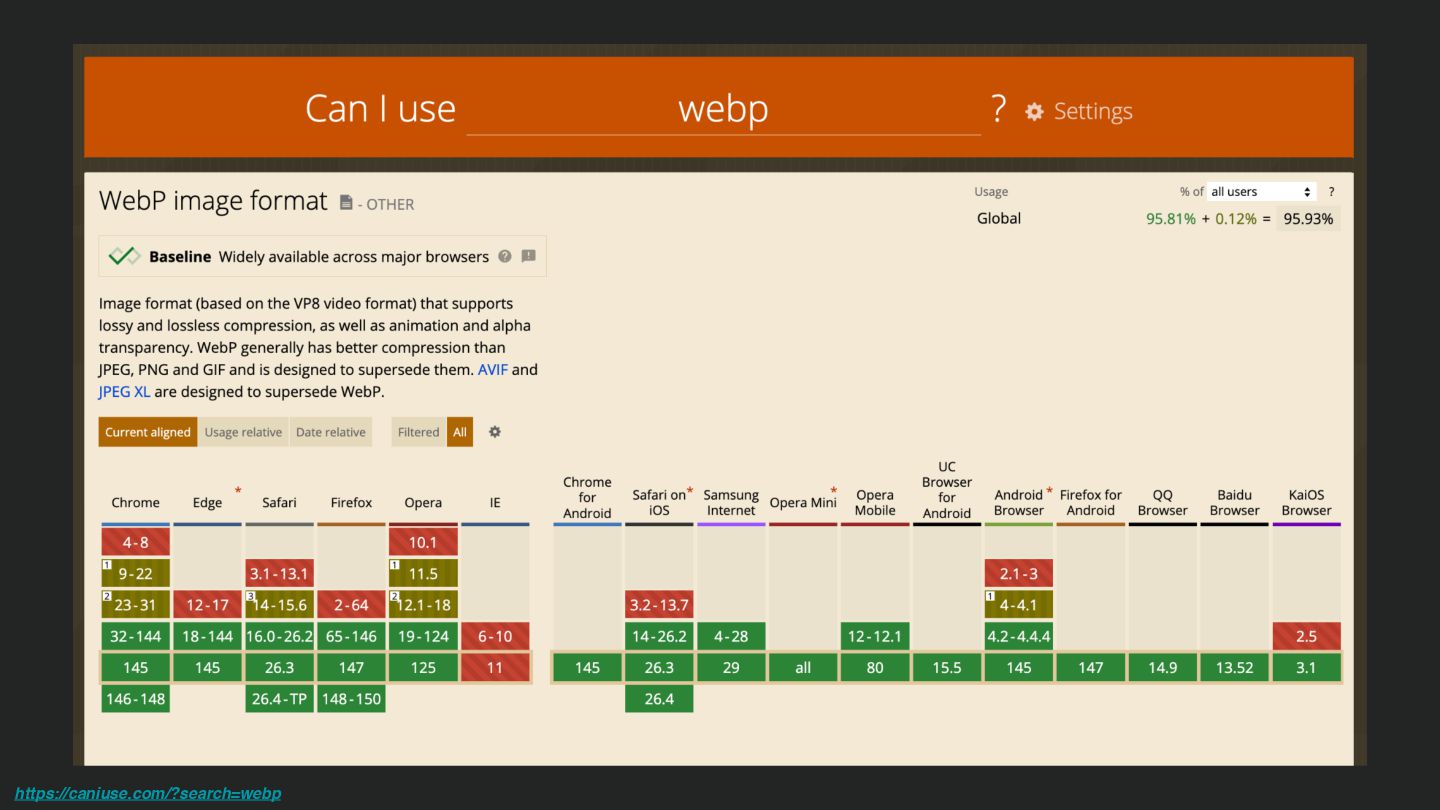Select Firefox 2-64 unsupported cell
Screen dimensions: 1440x810
click(351, 604)
